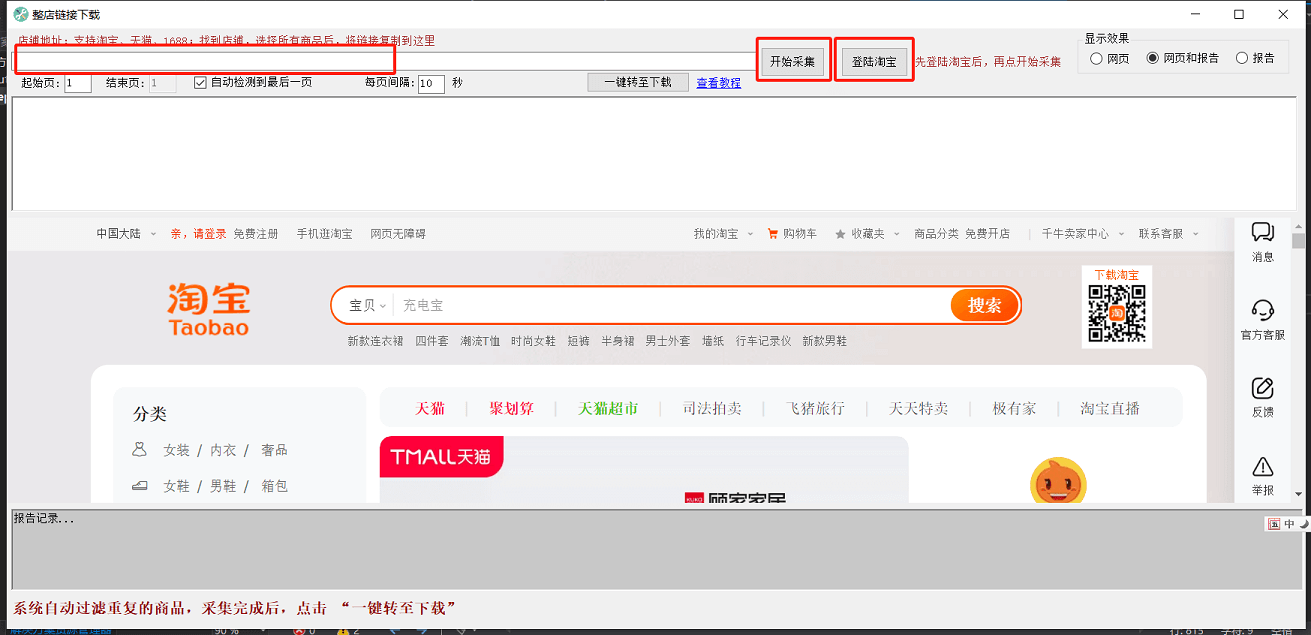Switch to the 天猫超市 tab

point(608,408)
